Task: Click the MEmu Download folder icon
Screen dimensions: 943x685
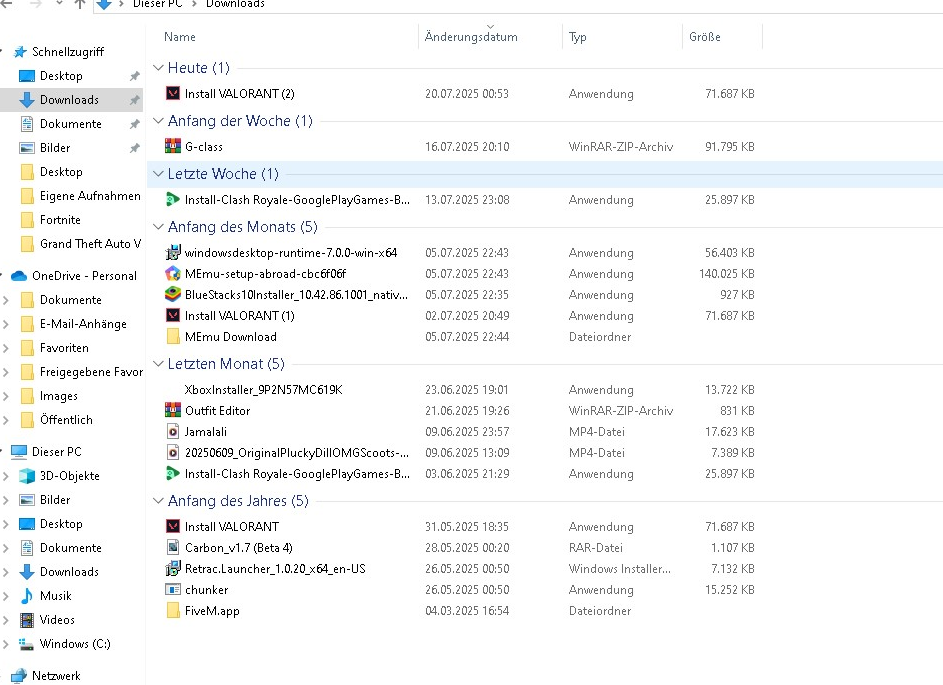Action: coord(173,336)
